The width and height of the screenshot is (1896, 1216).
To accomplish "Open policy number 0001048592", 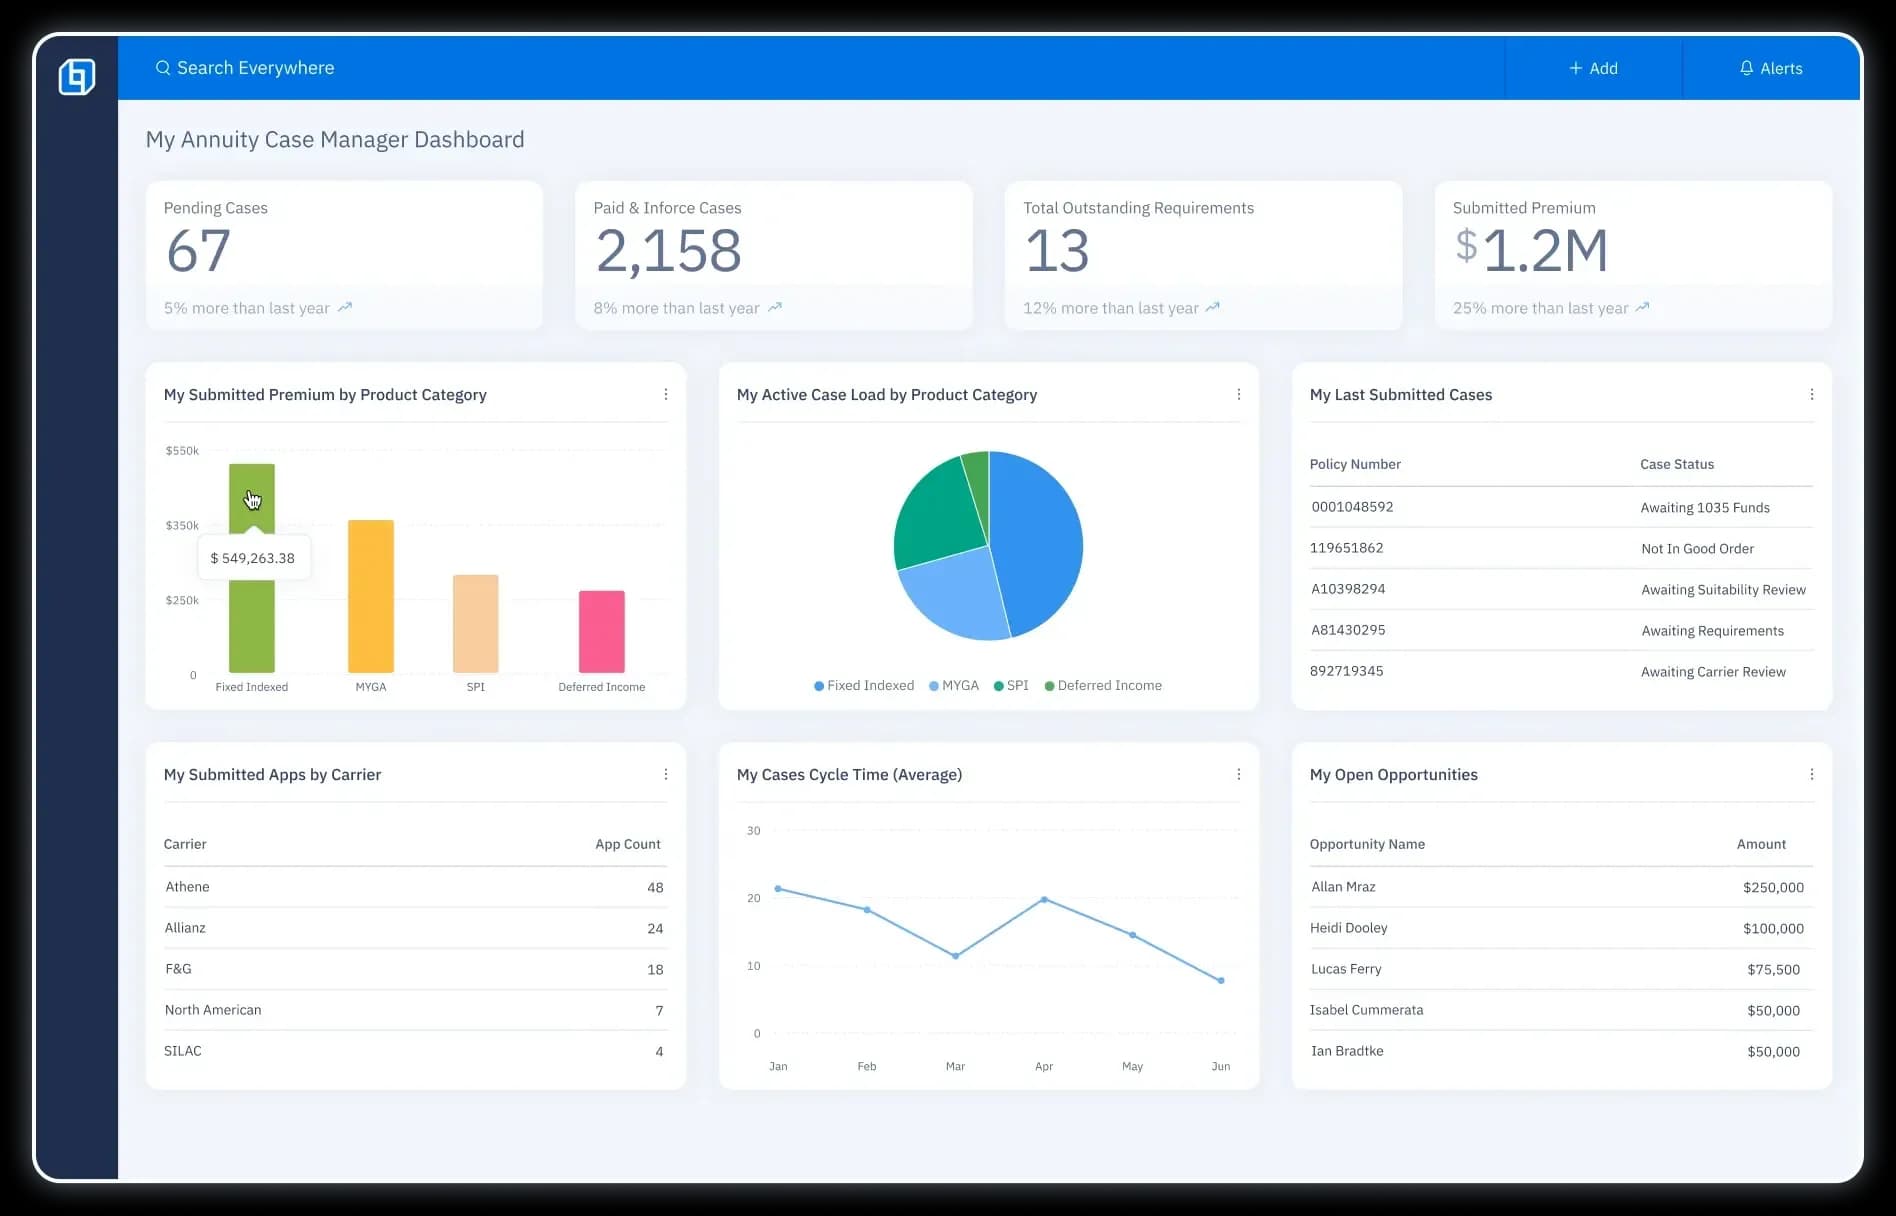I will coord(1352,507).
